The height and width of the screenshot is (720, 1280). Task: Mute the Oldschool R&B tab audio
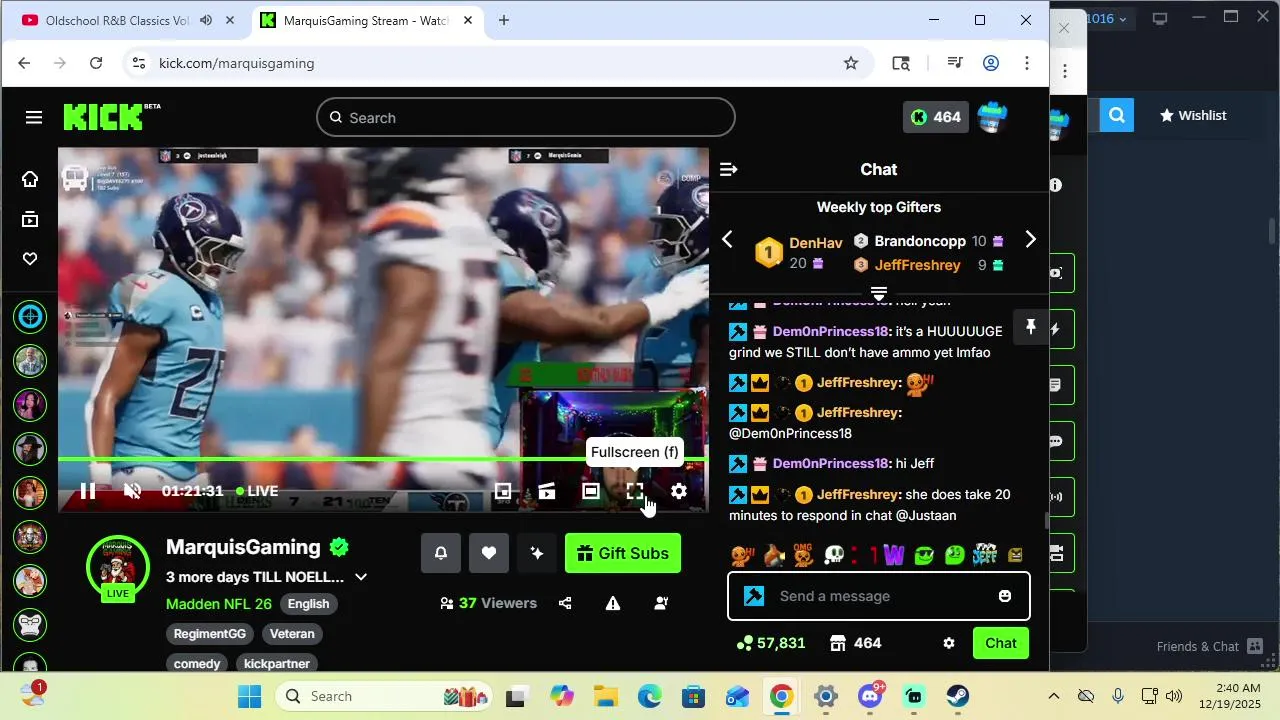pos(206,20)
